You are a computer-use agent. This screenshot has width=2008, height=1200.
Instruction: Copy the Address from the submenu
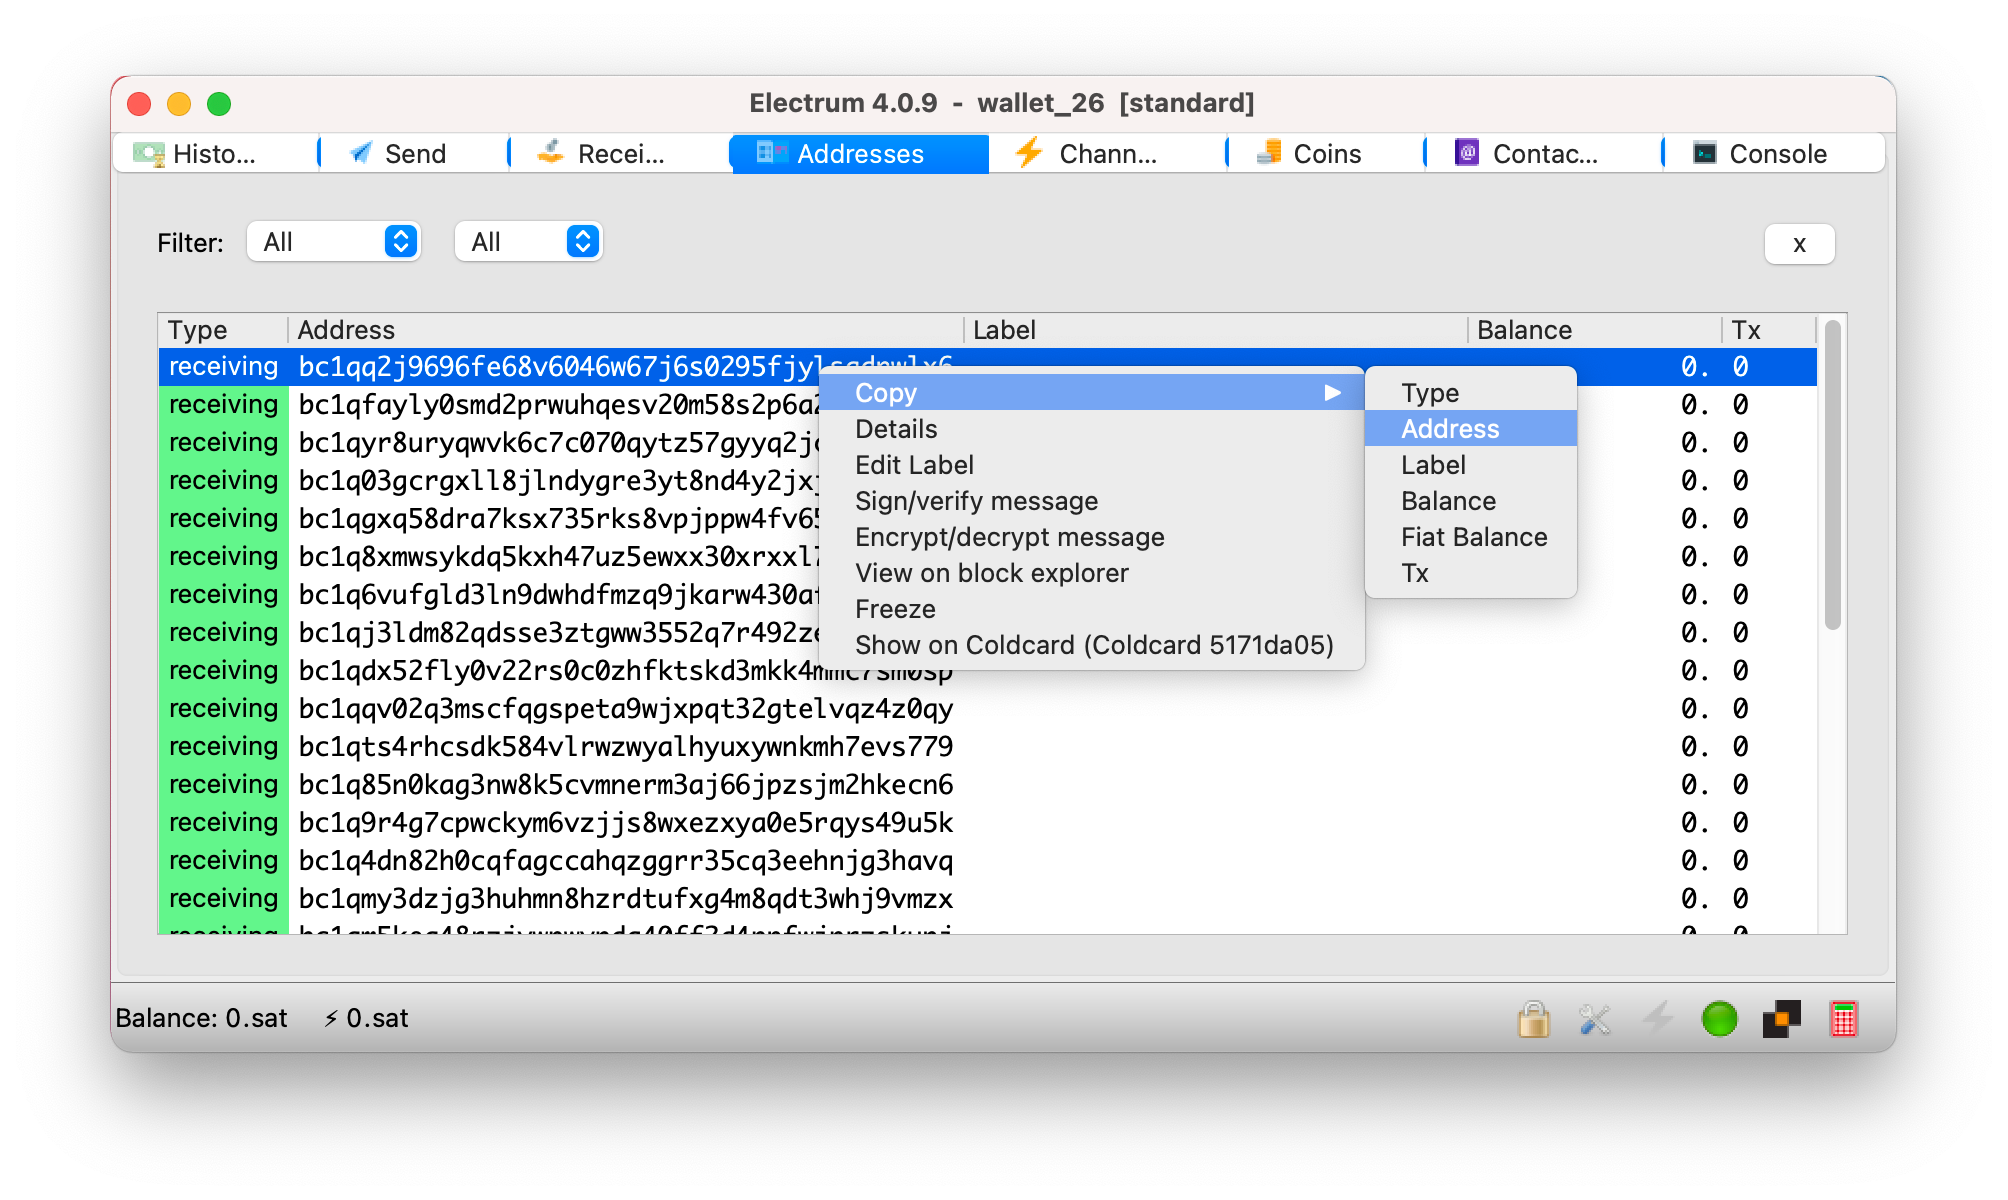point(1470,429)
